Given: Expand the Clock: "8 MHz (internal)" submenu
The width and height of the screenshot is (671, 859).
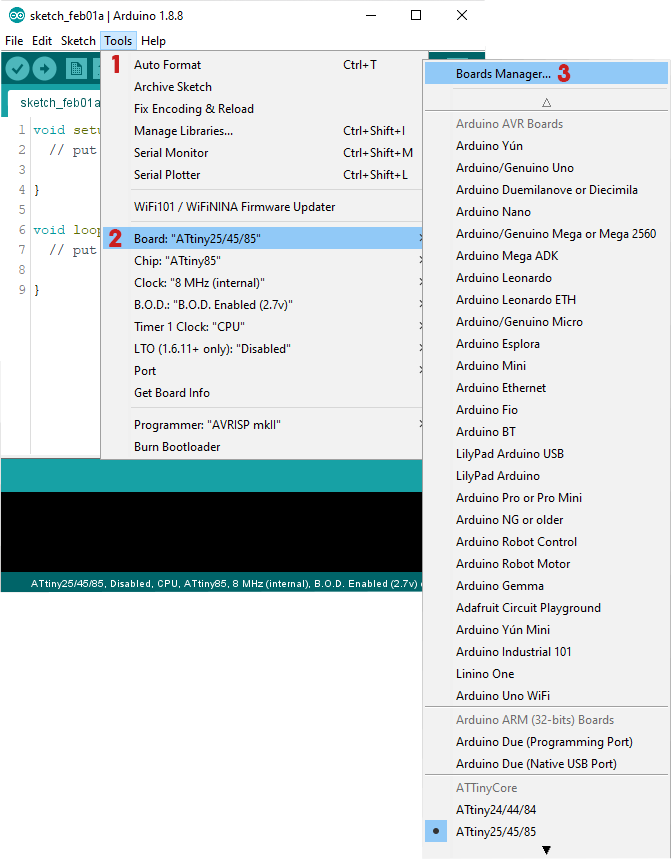Looking at the screenshot, I should point(262,283).
